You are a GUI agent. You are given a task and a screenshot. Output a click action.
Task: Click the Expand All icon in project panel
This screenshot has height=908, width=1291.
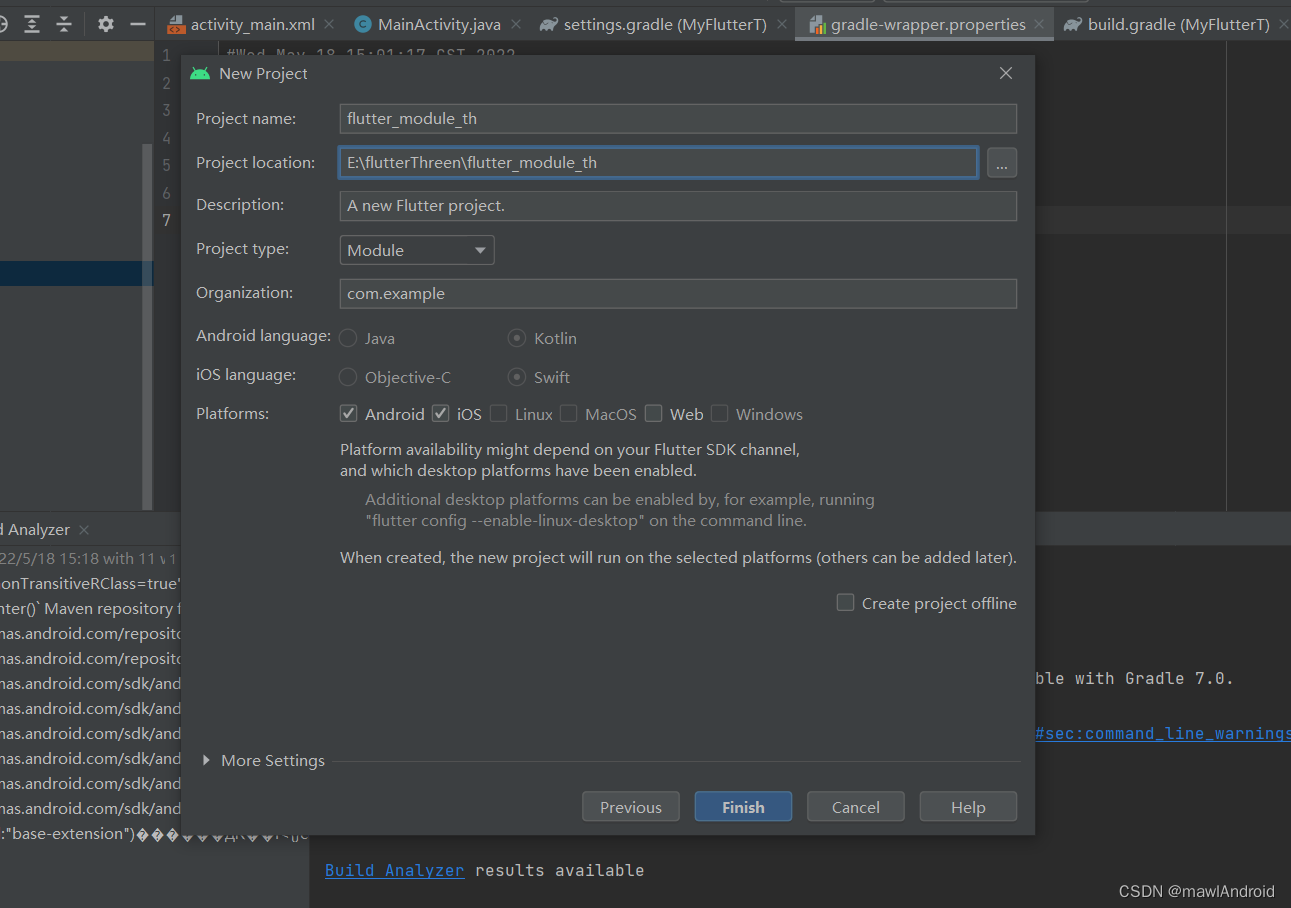point(33,24)
